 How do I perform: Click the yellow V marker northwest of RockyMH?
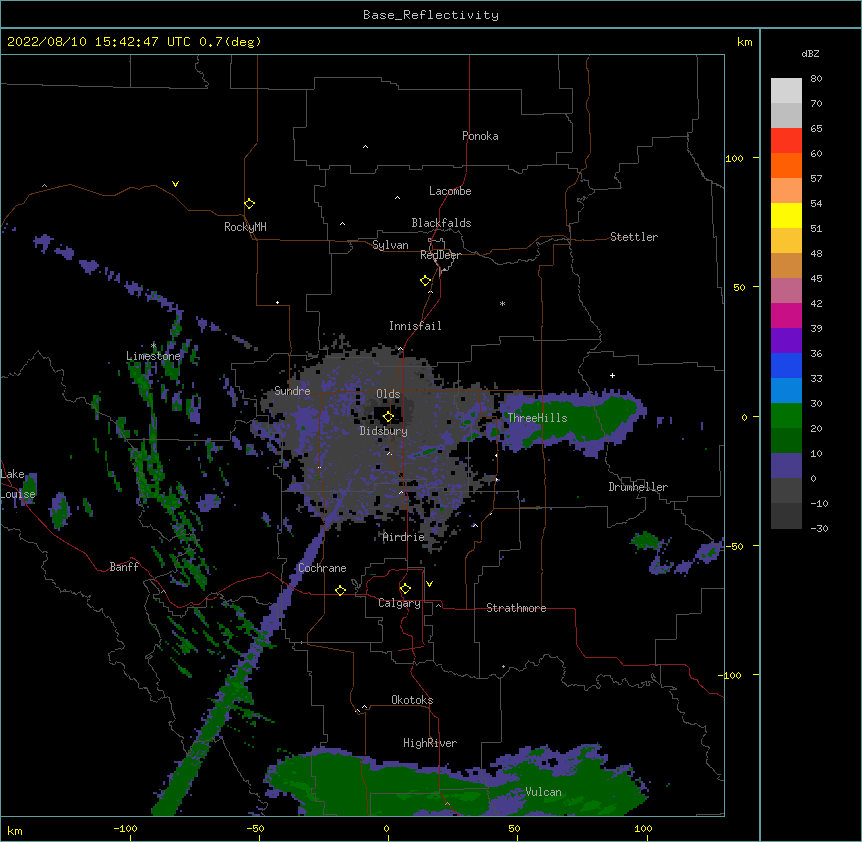(175, 184)
